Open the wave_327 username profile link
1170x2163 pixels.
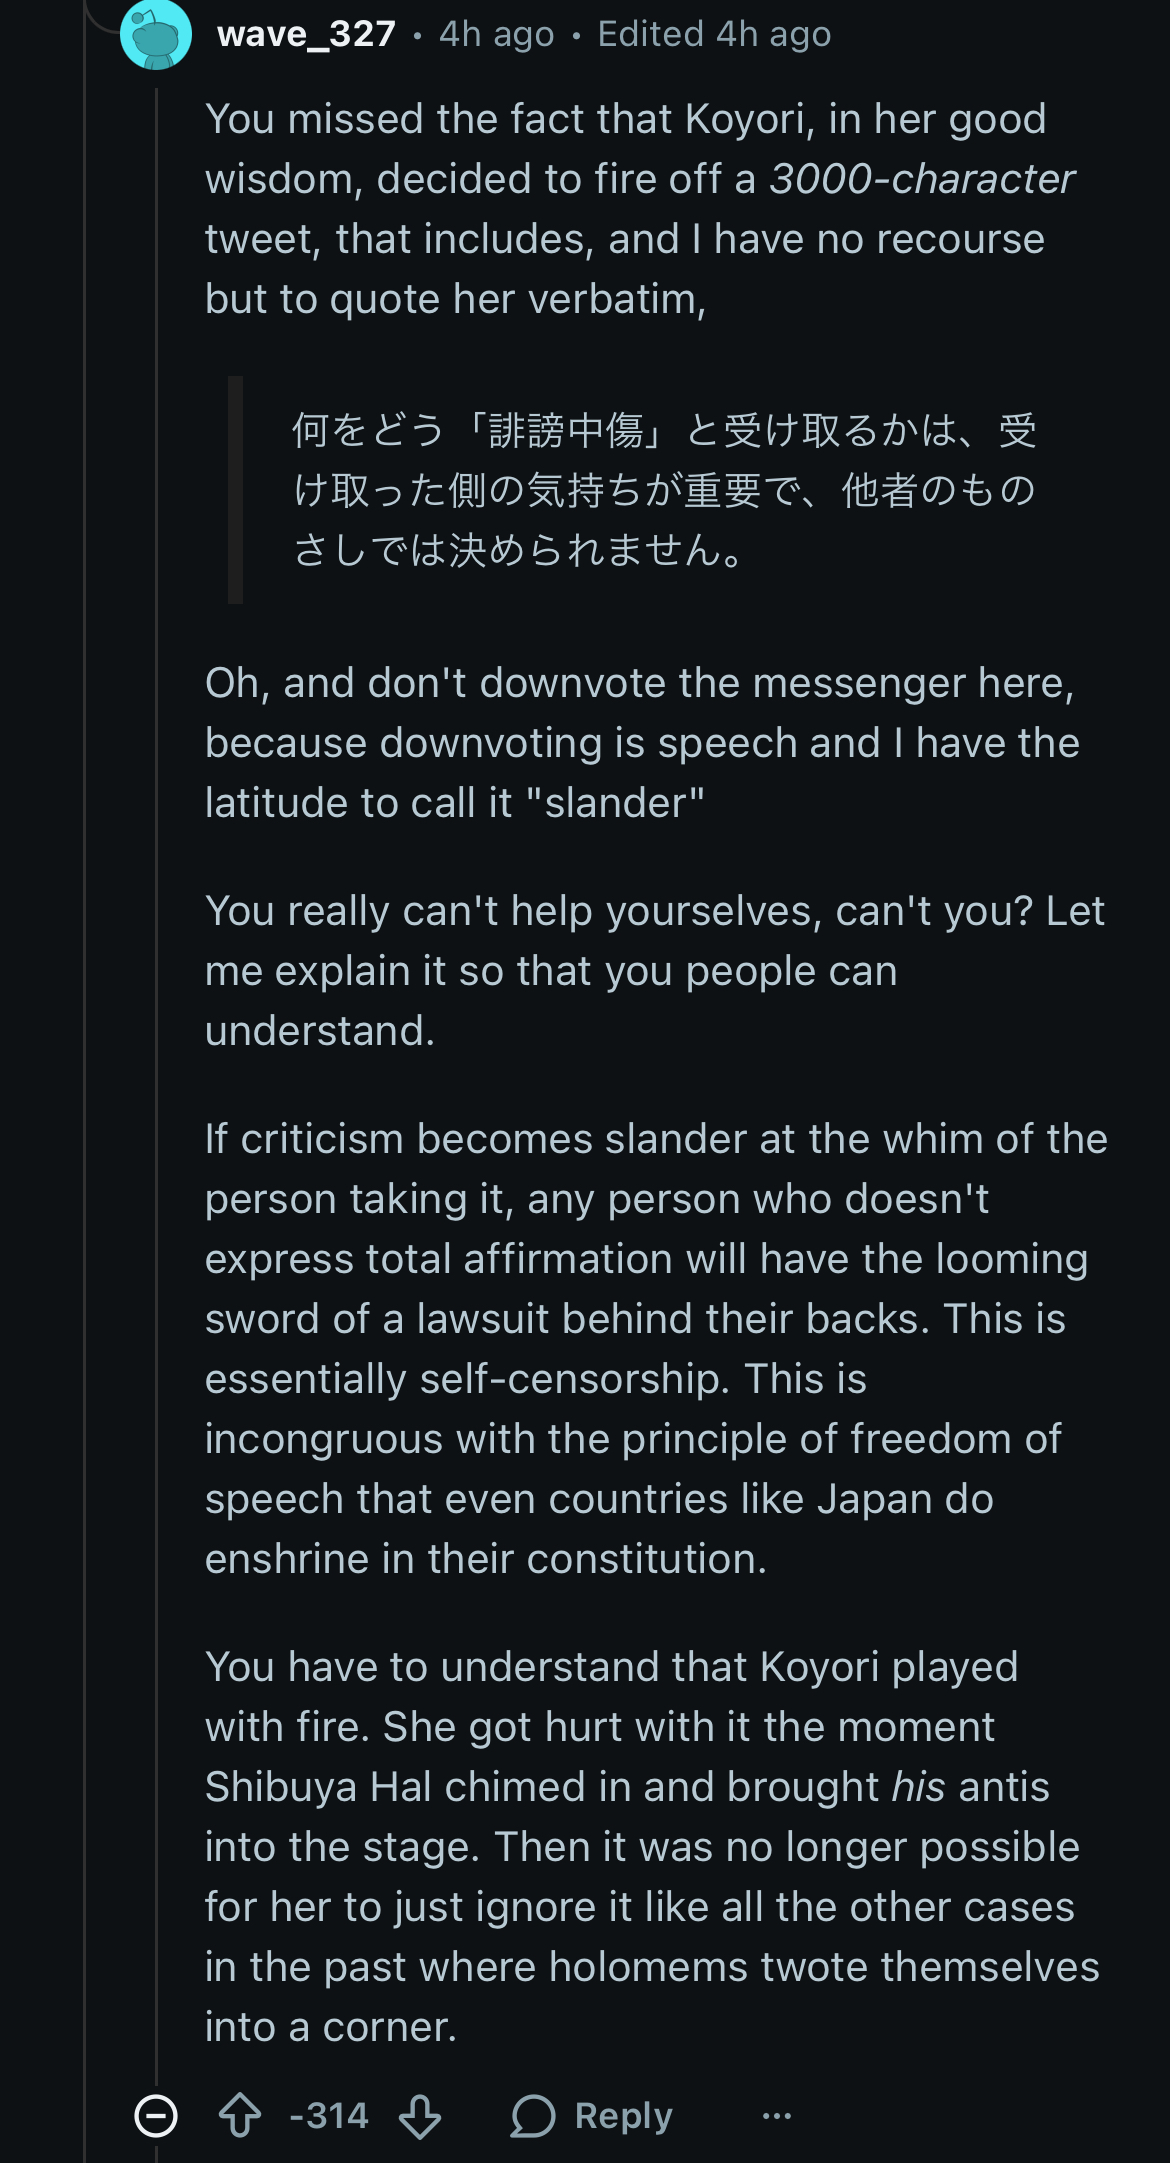(x=306, y=34)
